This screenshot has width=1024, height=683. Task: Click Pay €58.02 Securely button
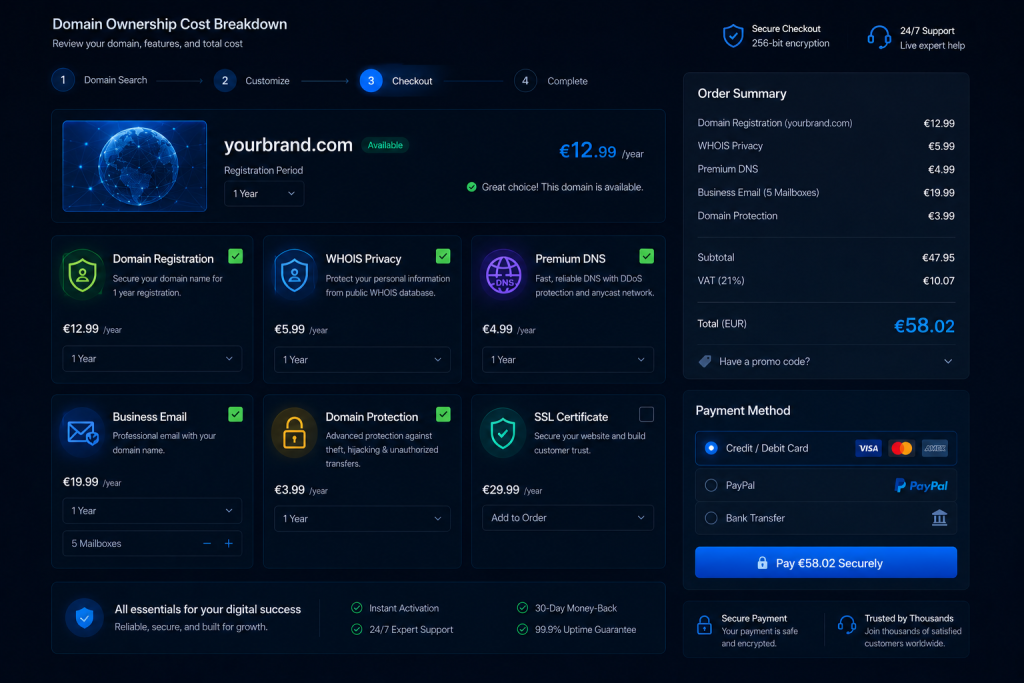[x=826, y=562]
